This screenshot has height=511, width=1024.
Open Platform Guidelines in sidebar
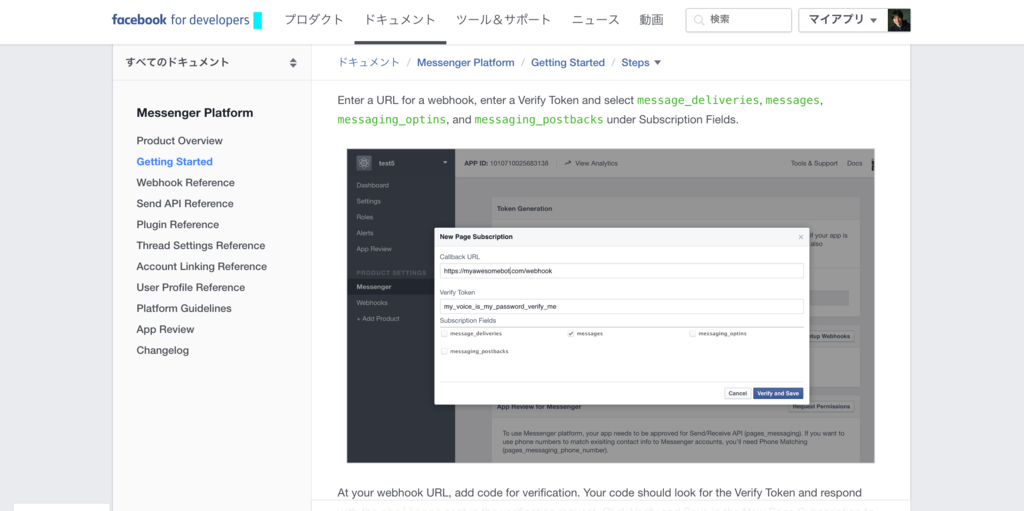click(184, 308)
